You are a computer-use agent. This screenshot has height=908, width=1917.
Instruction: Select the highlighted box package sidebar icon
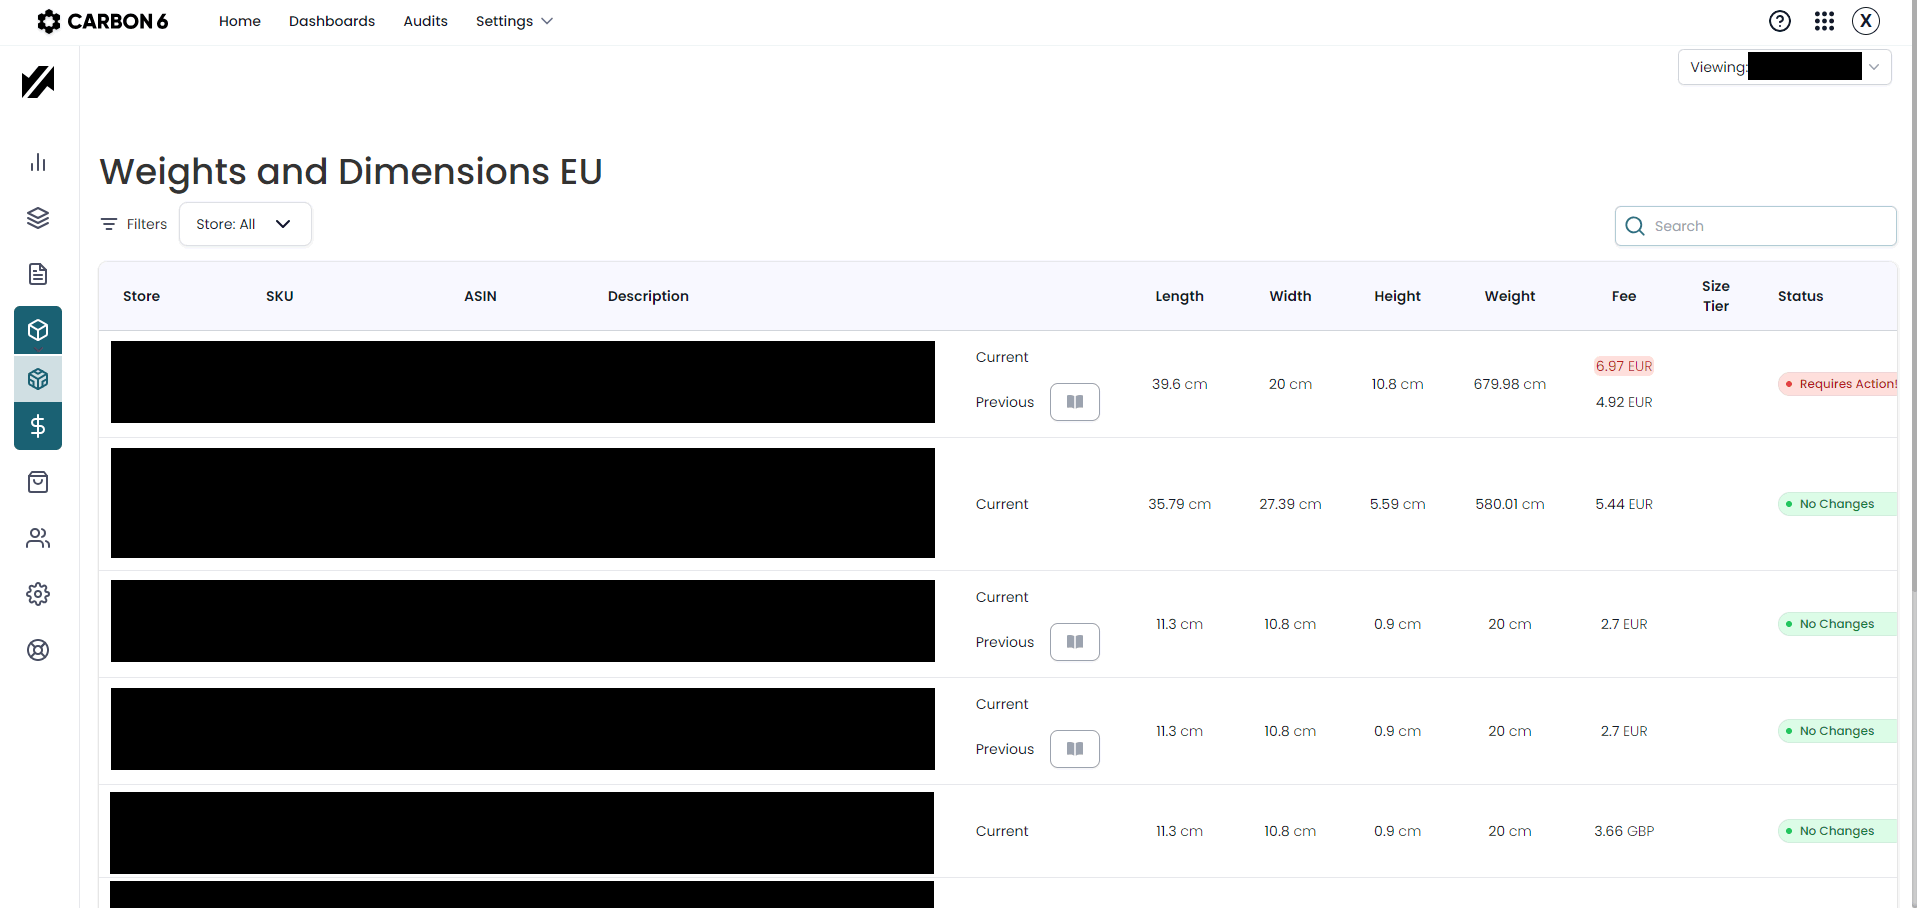pyautogui.click(x=38, y=330)
